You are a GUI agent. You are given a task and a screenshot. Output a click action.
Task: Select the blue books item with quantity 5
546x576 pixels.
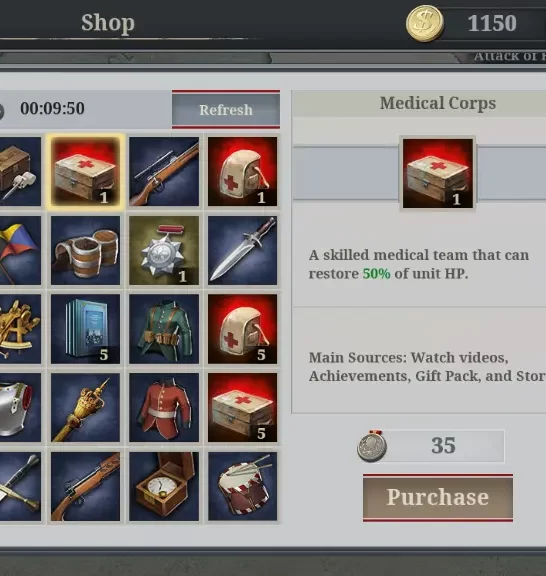pos(85,329)
